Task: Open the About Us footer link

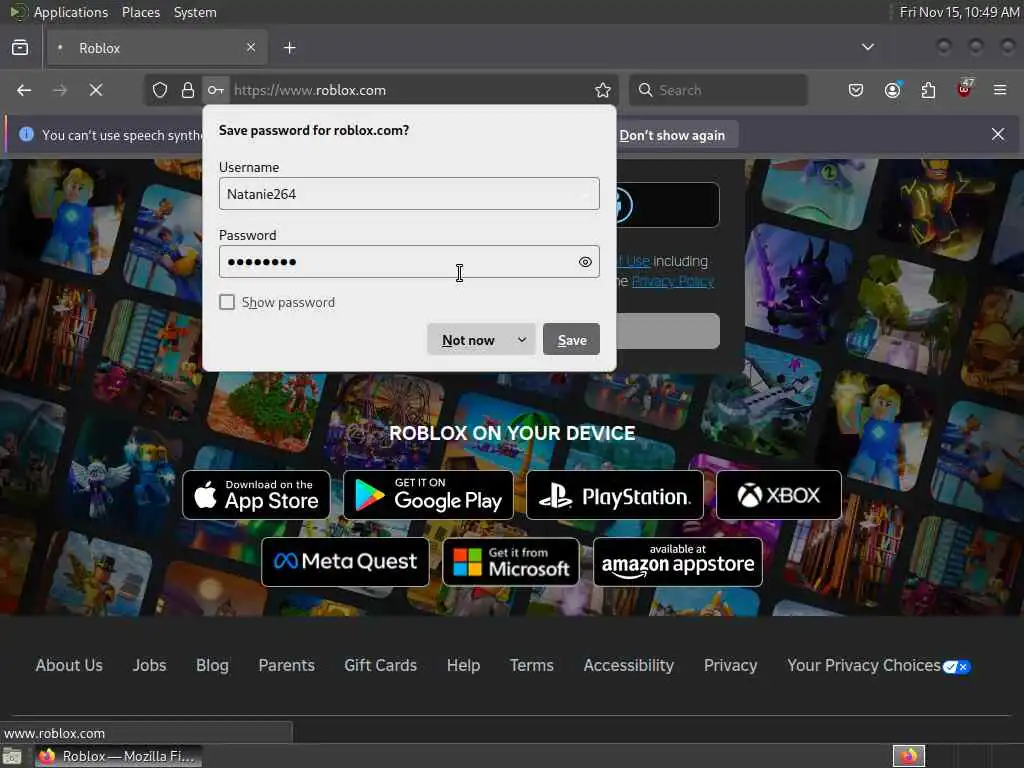Action: (x=69, y=665)
